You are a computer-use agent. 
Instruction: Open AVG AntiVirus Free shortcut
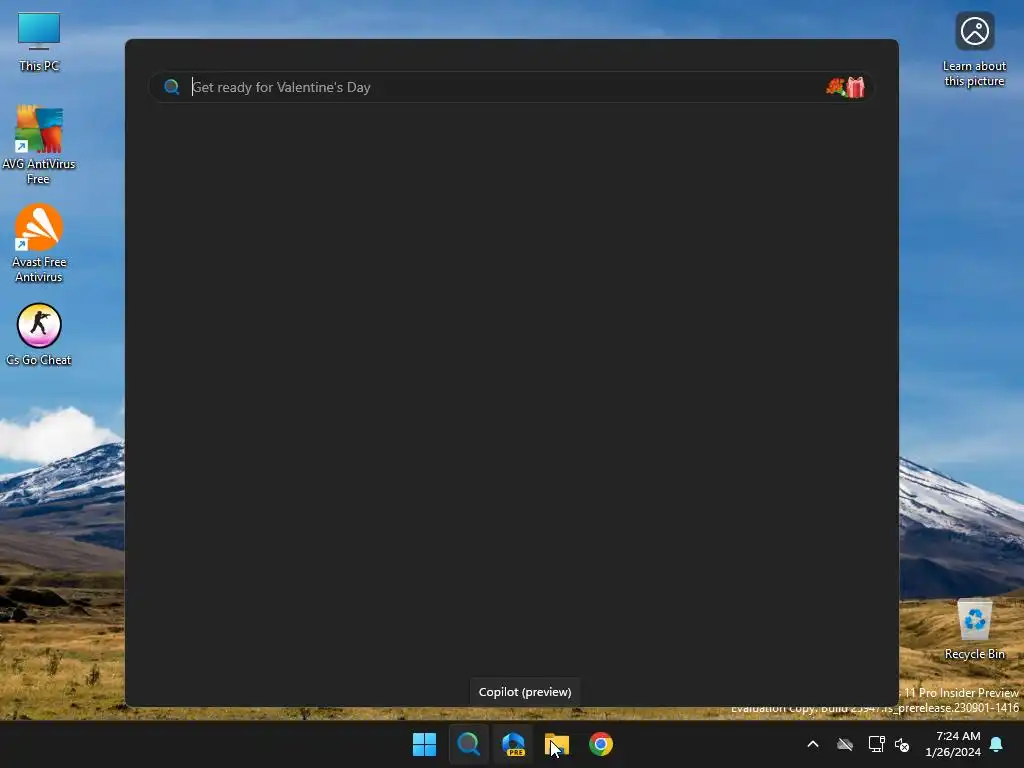tap(39, 145)
